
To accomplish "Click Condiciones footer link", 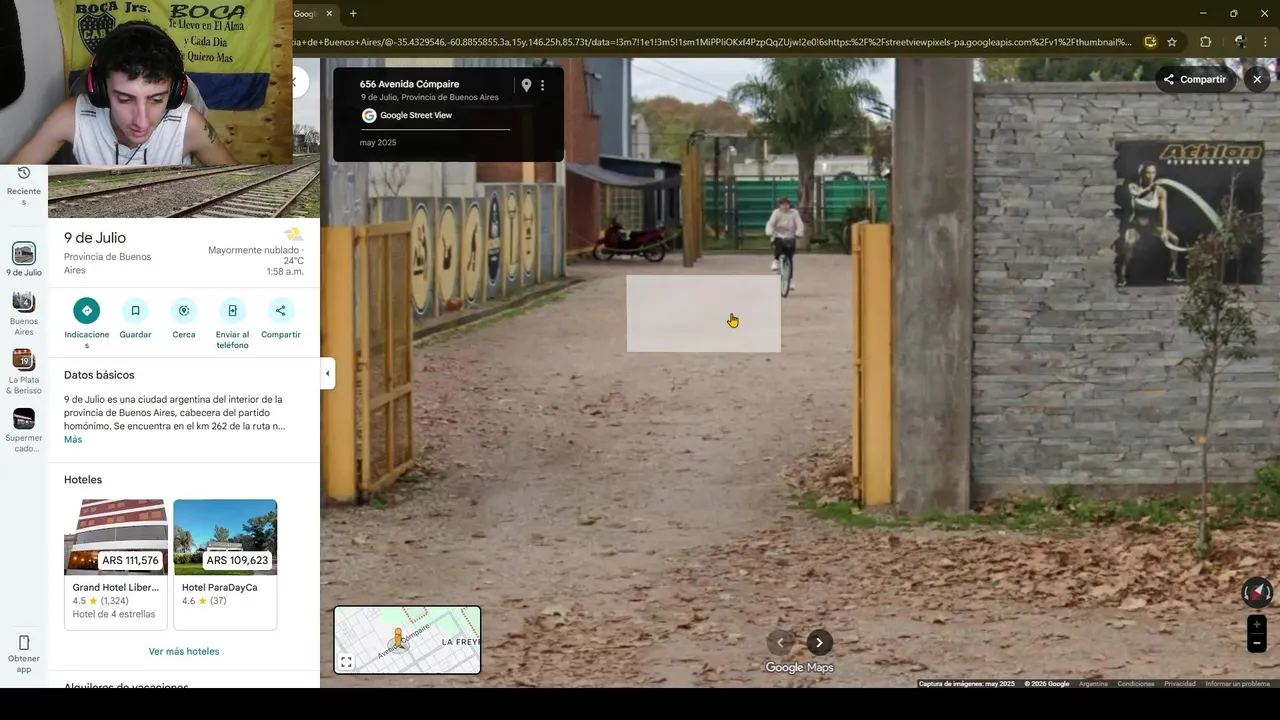I will [x=1136, y=684].
